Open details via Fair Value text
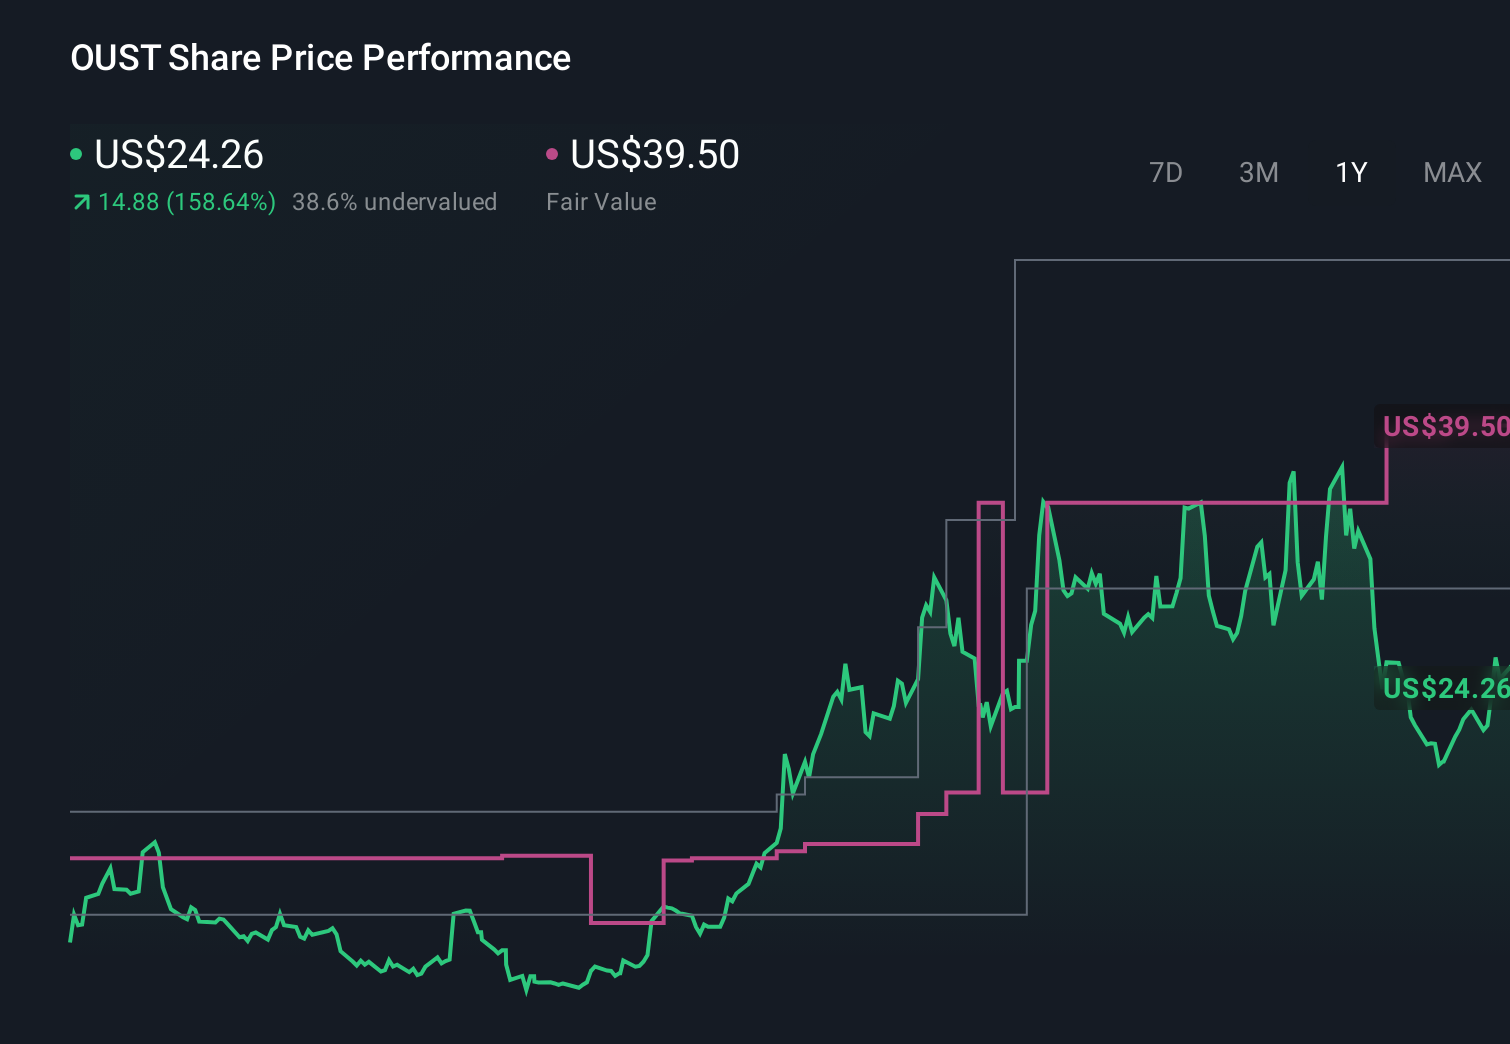 tap(601, 201)
